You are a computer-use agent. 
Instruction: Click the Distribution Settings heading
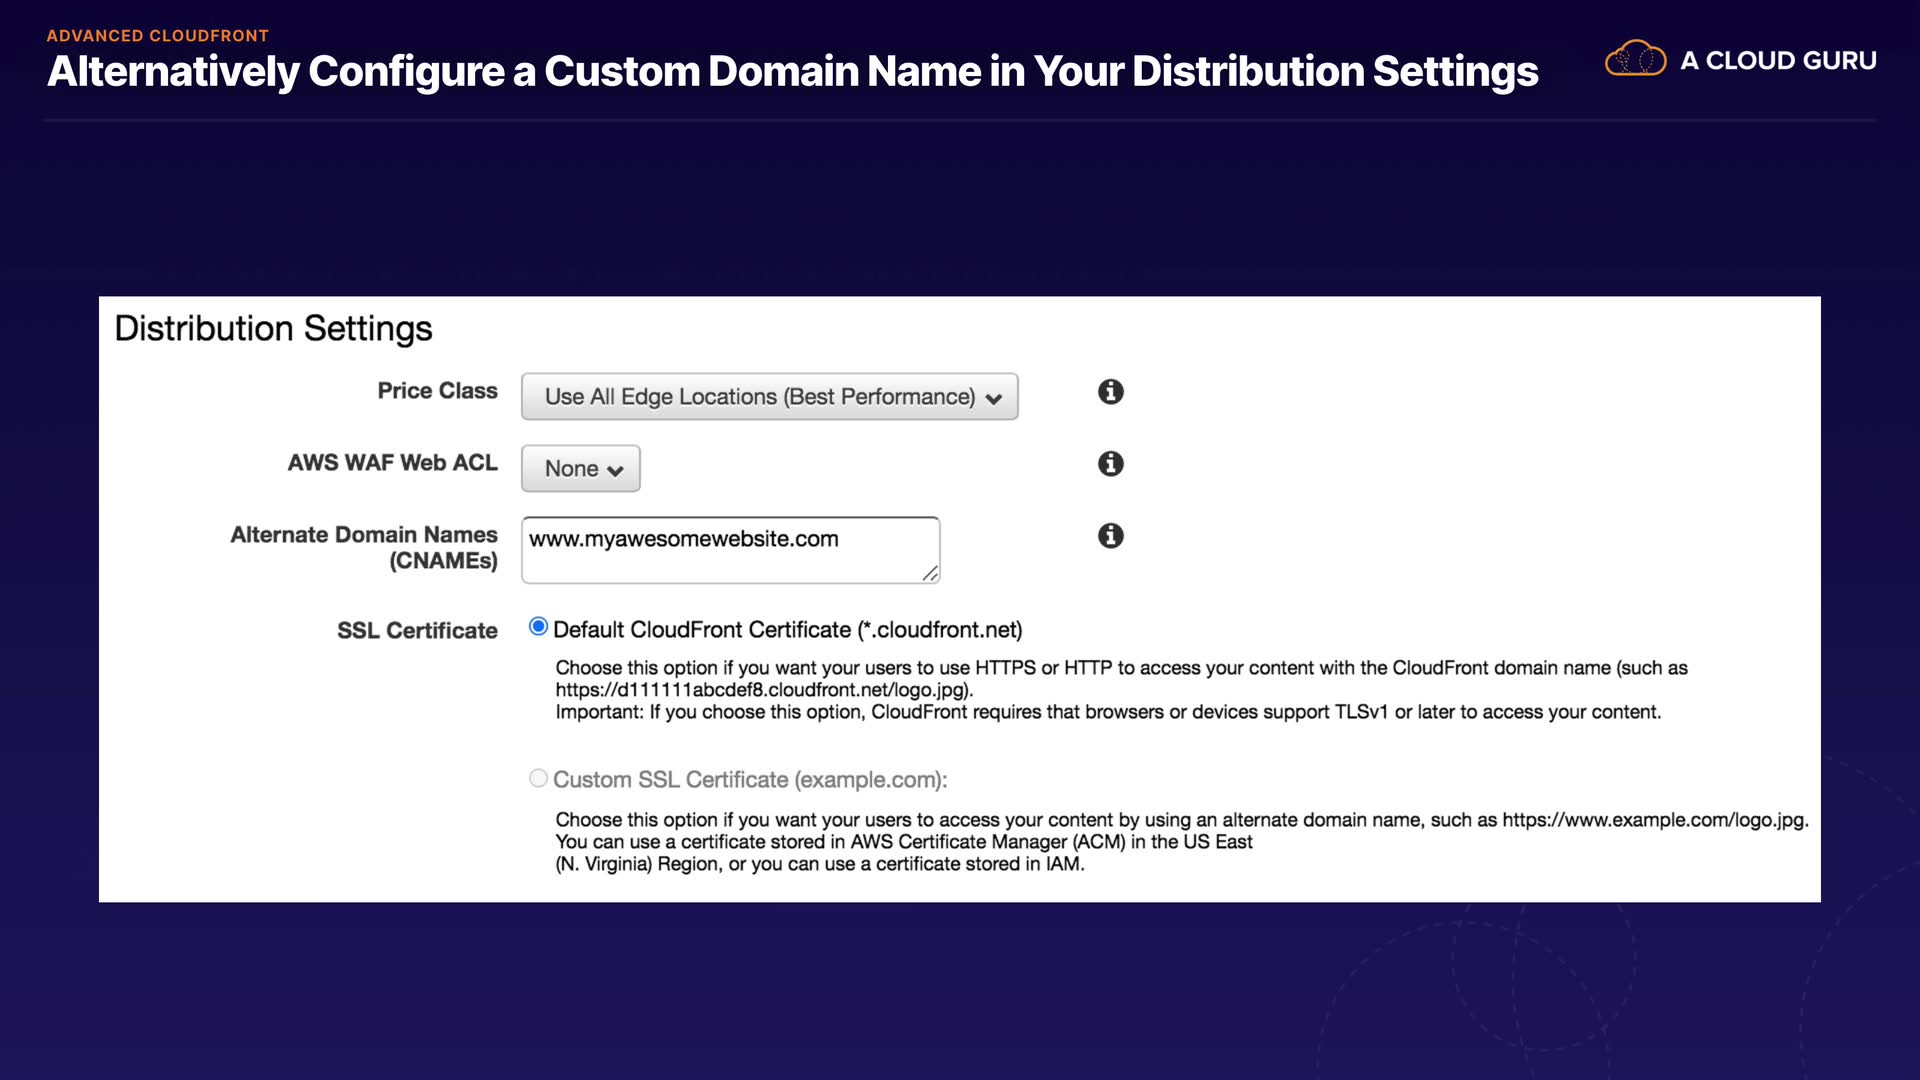click(273, 329)
